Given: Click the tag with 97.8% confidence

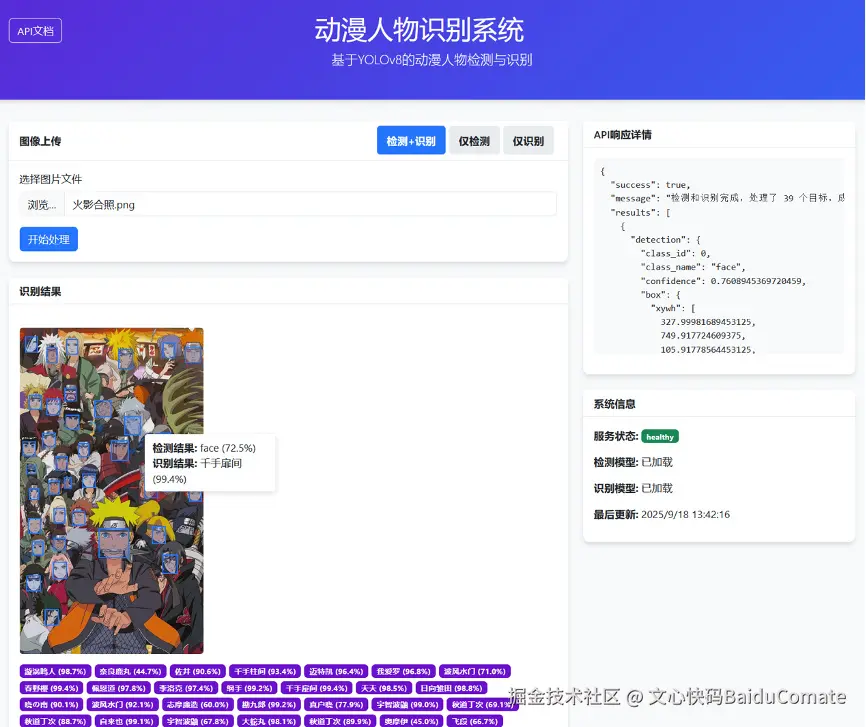Looking at the screenshot, I should click(119, 688).
